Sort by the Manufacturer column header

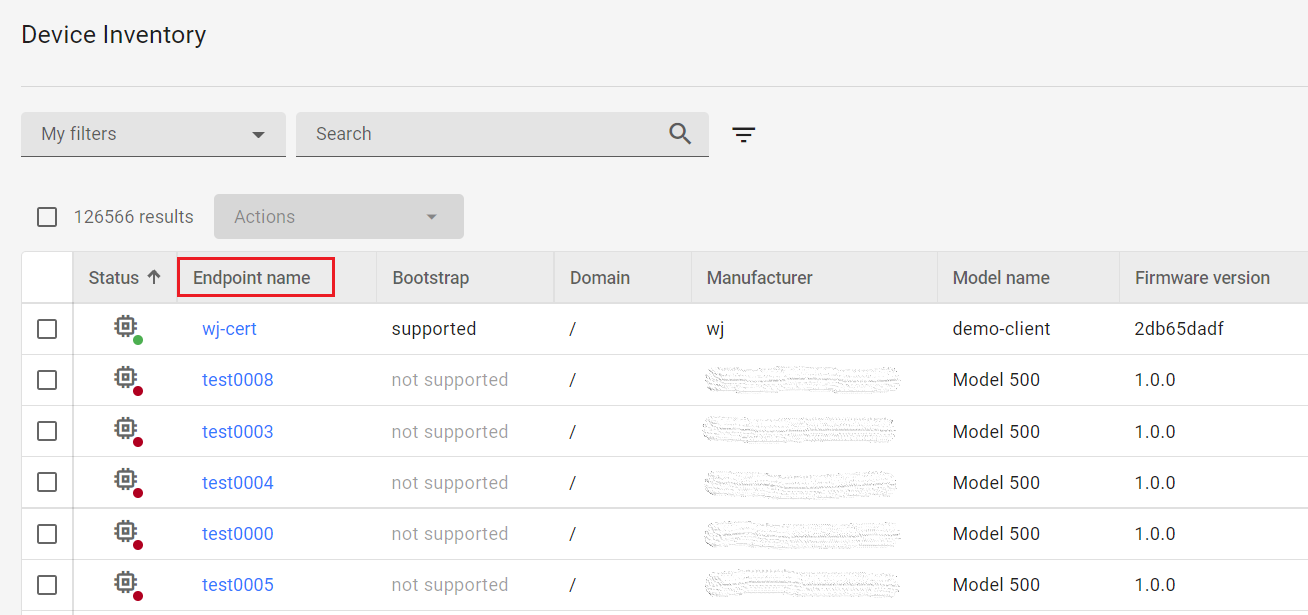click(760, 278)
